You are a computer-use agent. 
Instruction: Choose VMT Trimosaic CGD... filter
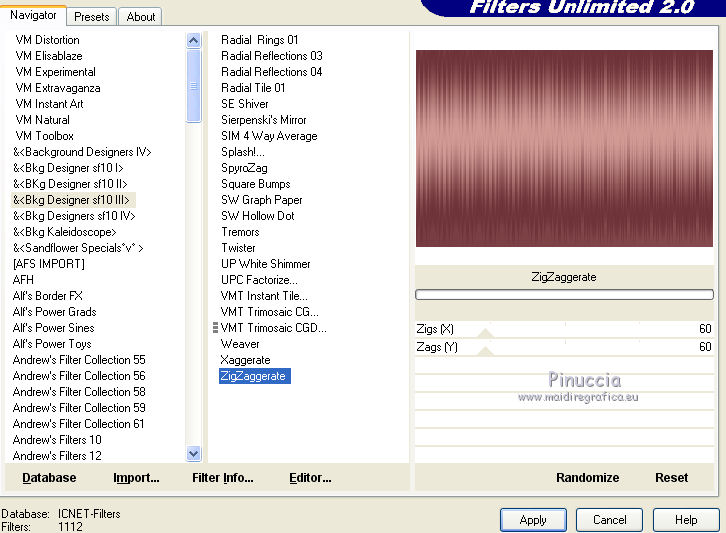(273, 327)
